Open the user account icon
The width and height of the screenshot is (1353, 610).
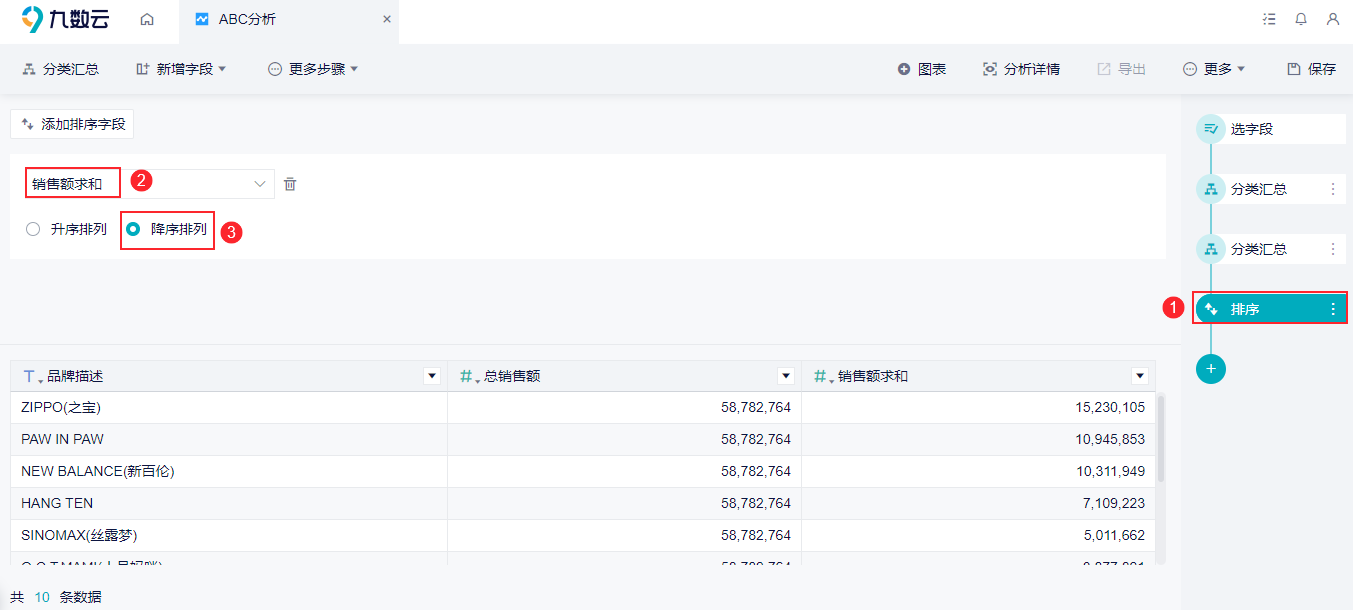[1332, 19]
